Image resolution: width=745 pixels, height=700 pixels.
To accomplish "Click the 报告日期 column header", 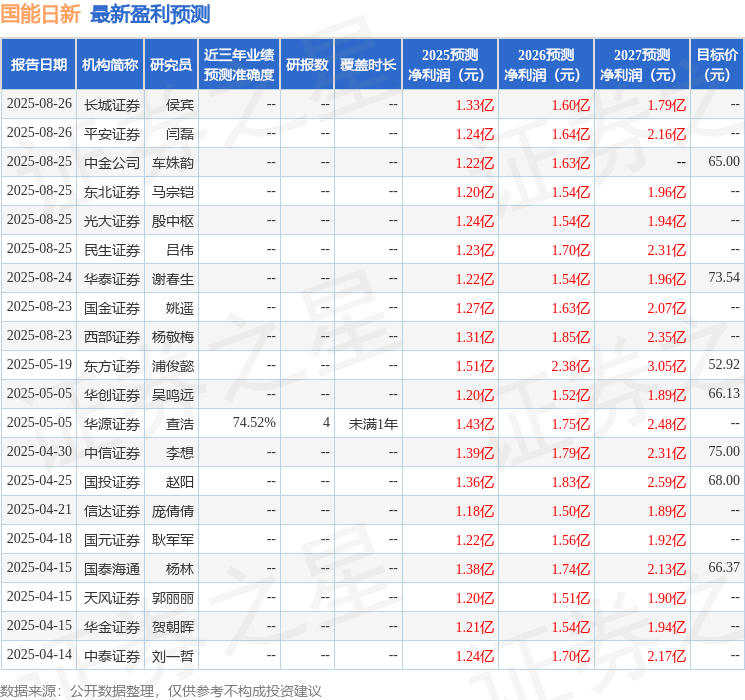I will (x=38, y=65).
